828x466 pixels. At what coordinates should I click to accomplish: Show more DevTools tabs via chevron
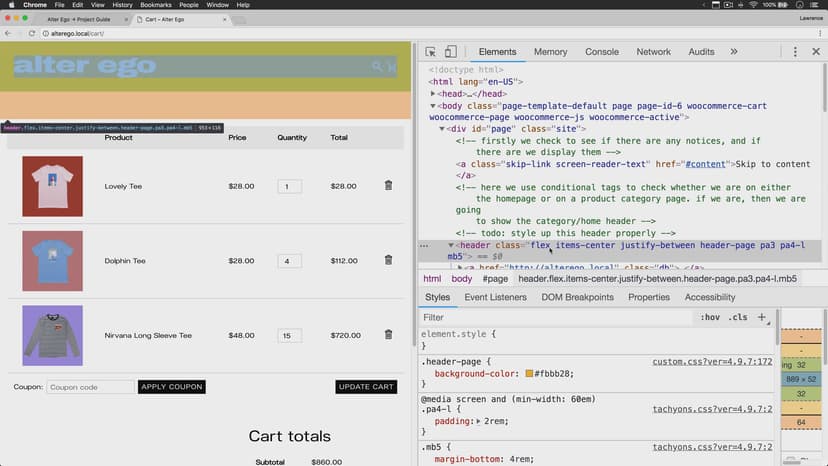point(734,52)
